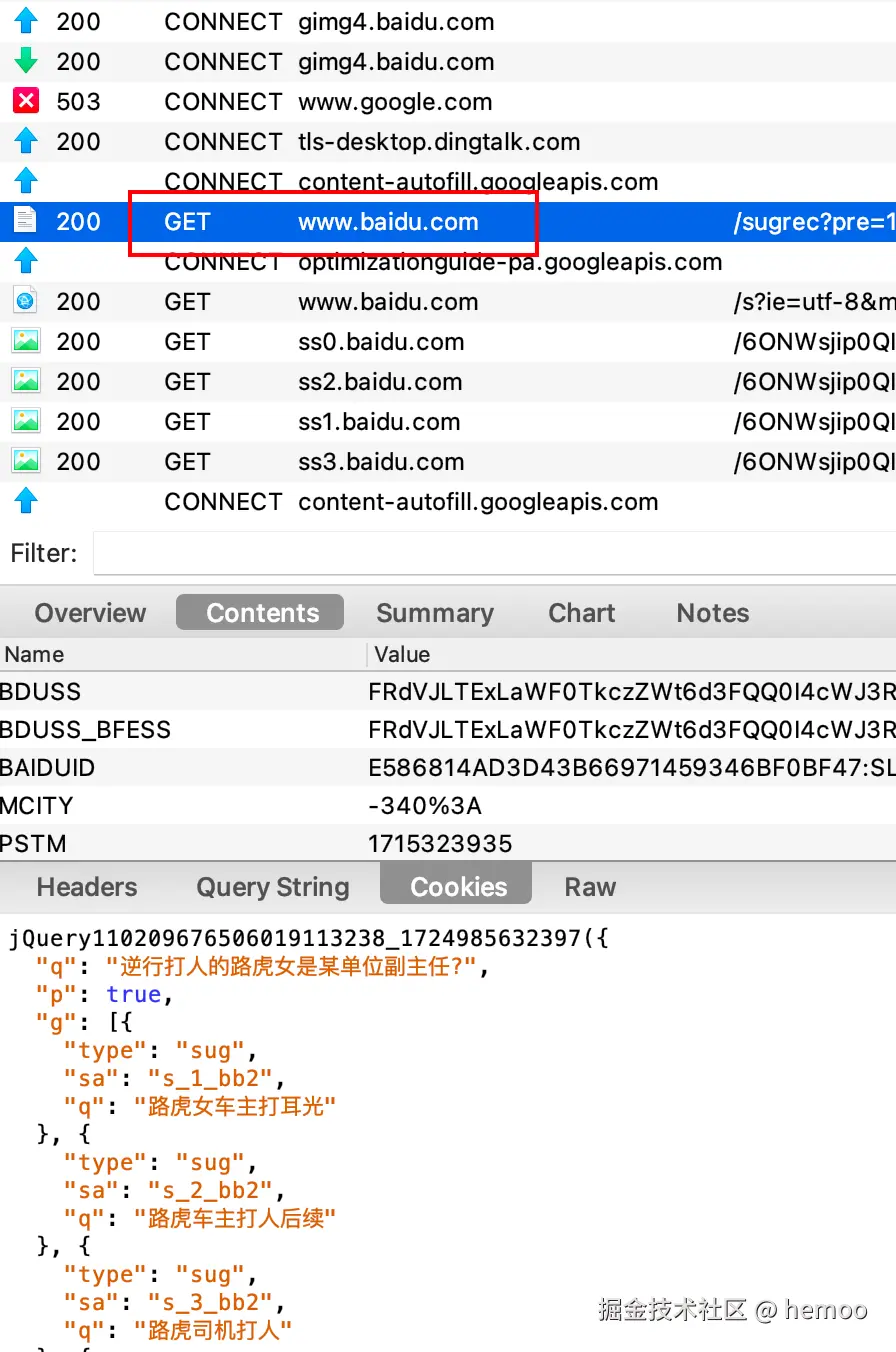Switch to the Contents tab
Viewport: 896px width, 1352px height.
click(260, 613)
